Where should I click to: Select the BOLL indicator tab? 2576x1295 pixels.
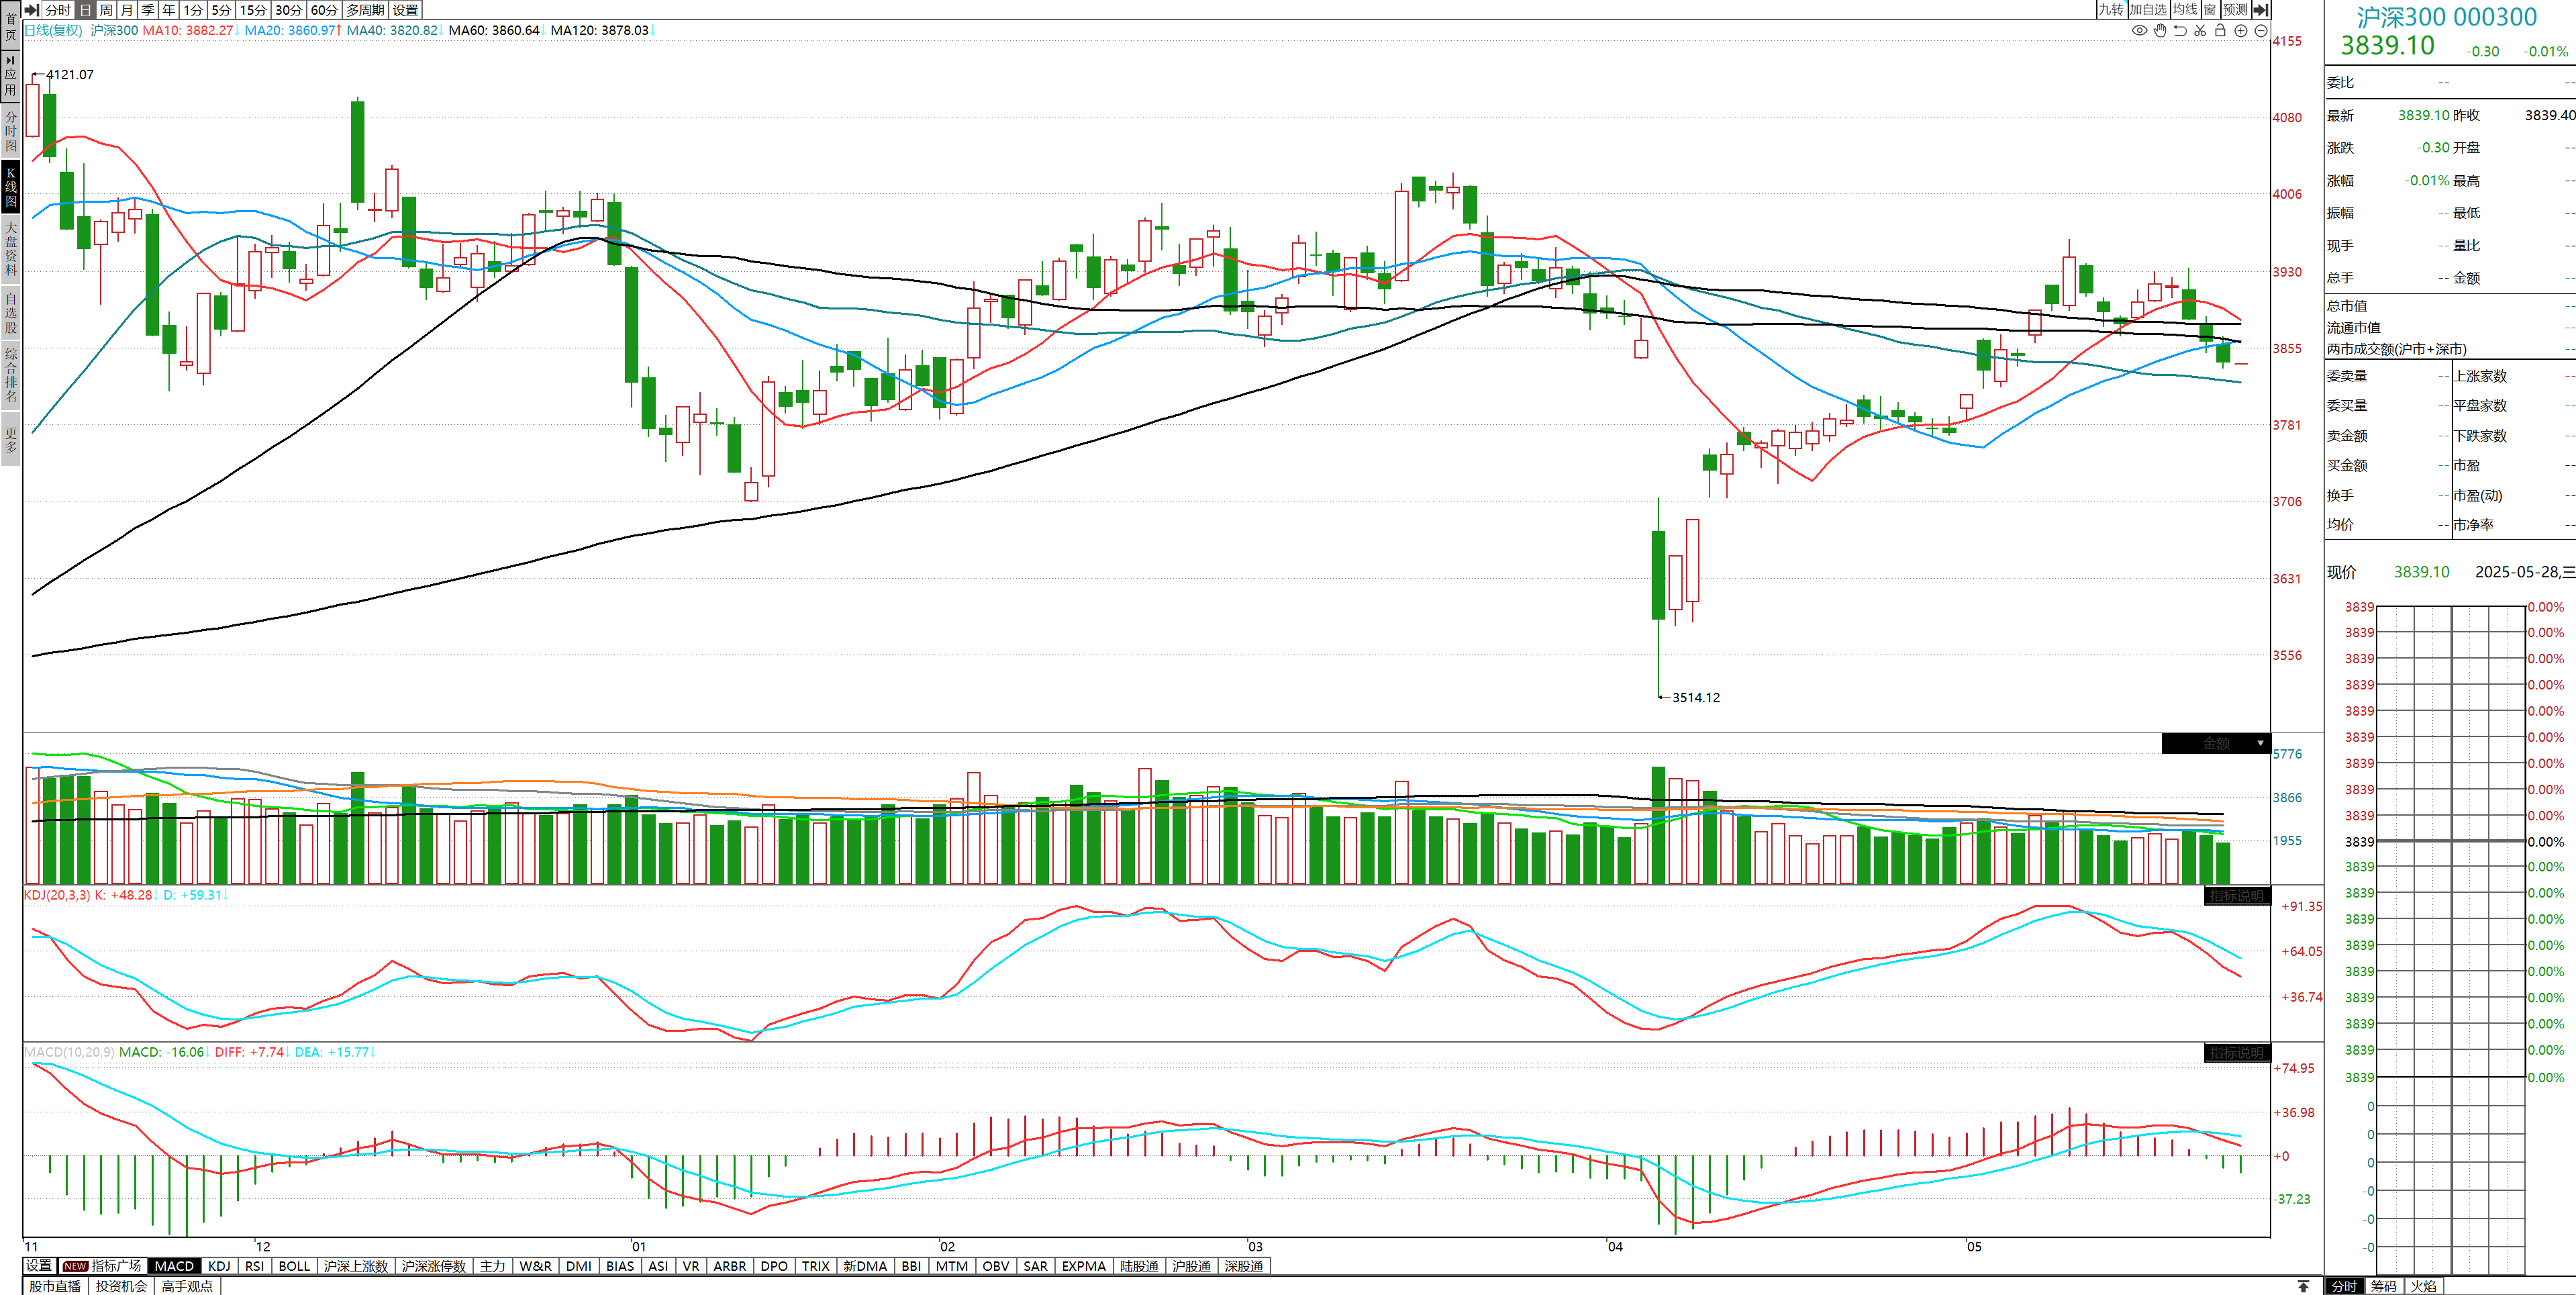(294, 1266)
